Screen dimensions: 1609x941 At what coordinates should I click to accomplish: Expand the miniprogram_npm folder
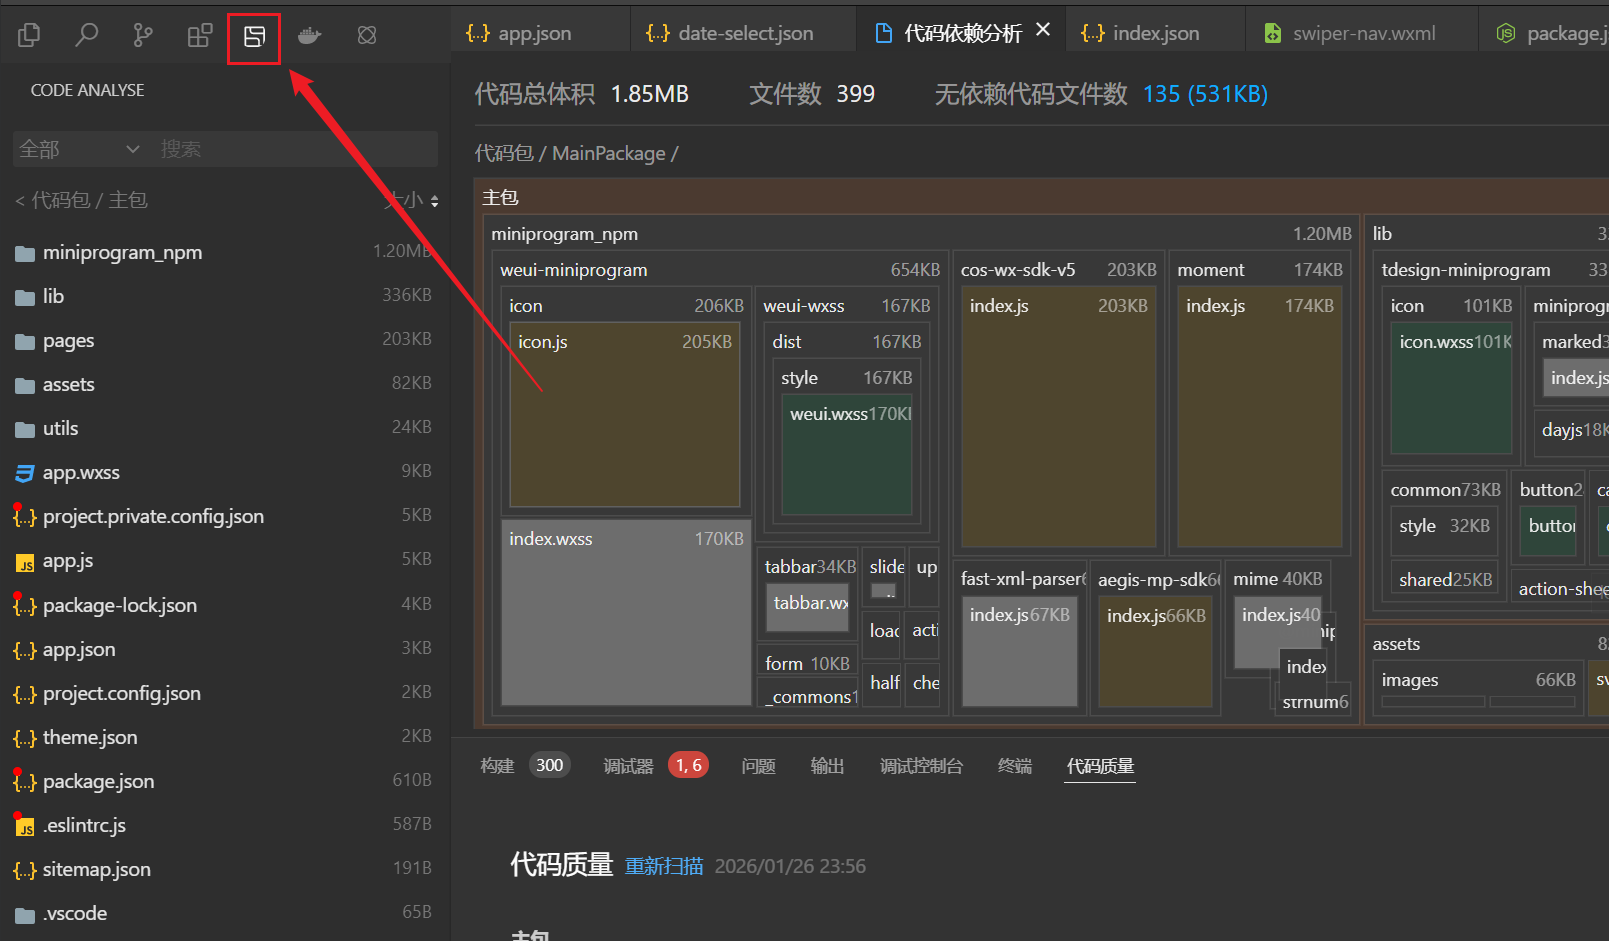tap(122, 253)
